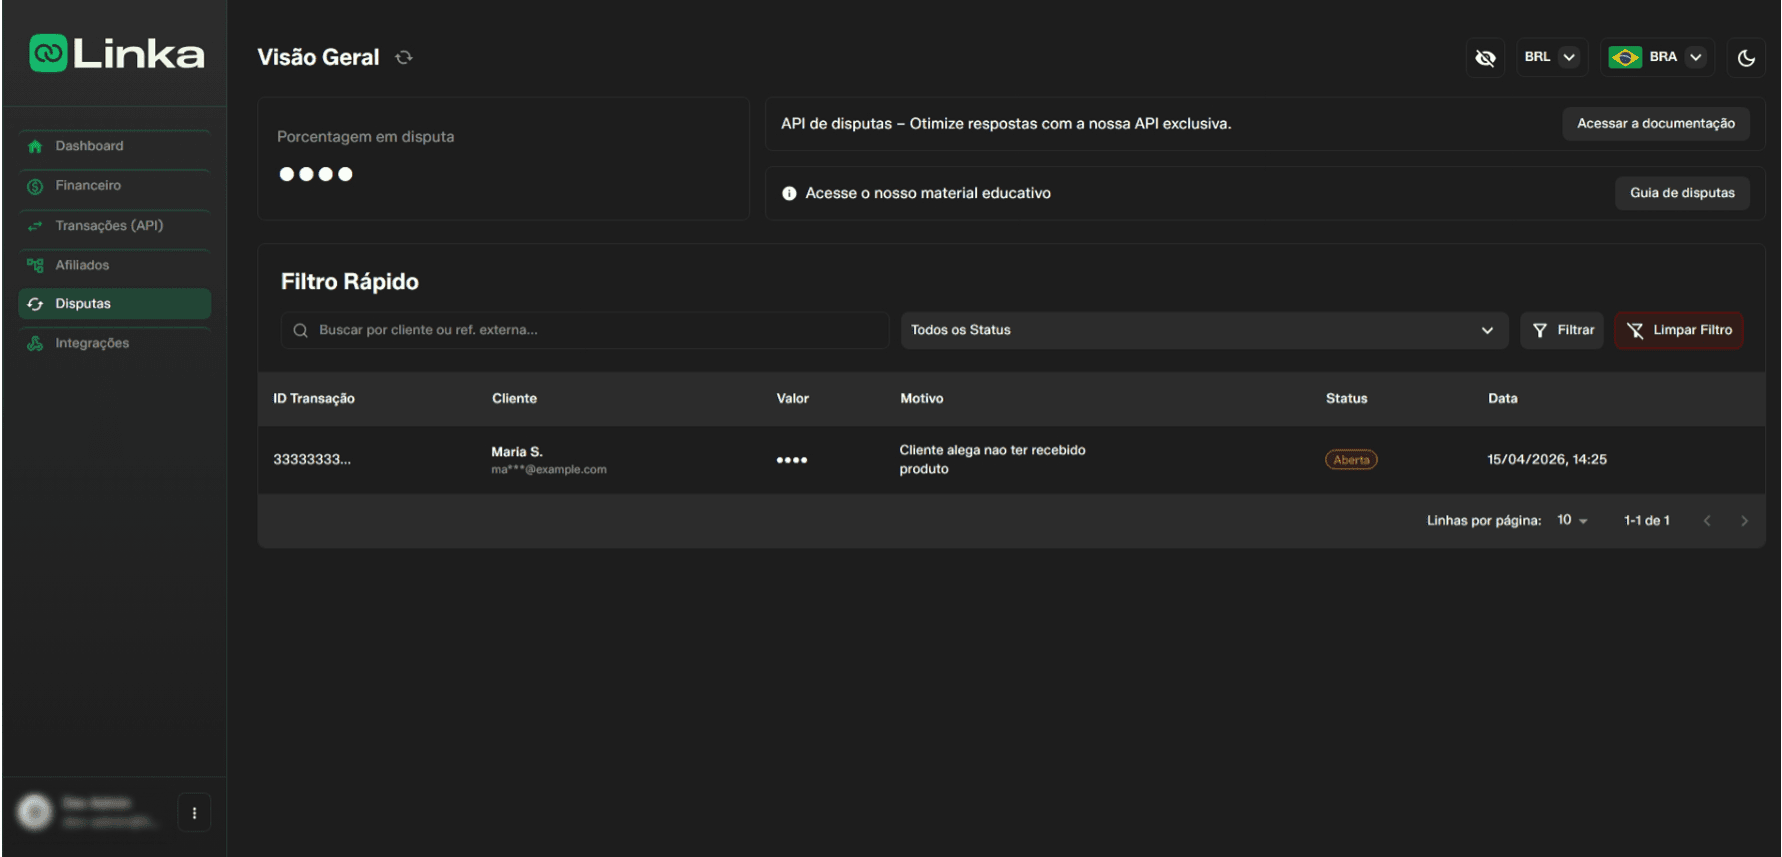This screenshot has height=857, width=1782.
Task: Click the Visão Geral title
Action: pos(318,57)
